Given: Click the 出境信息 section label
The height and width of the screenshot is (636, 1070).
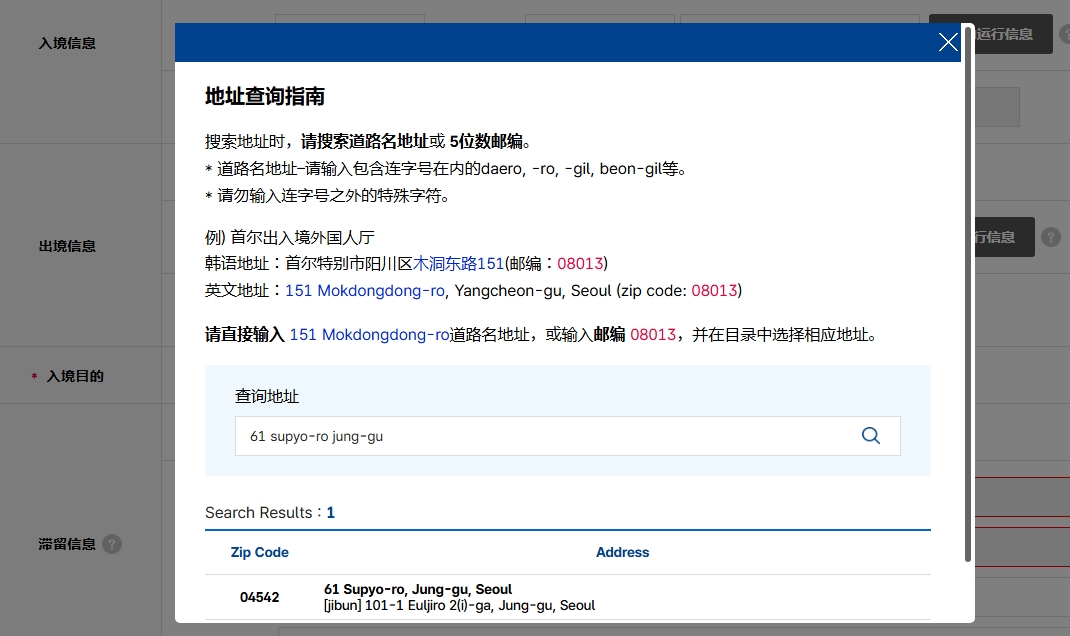Looking at the screenshot, I should [x=67, y=246].
